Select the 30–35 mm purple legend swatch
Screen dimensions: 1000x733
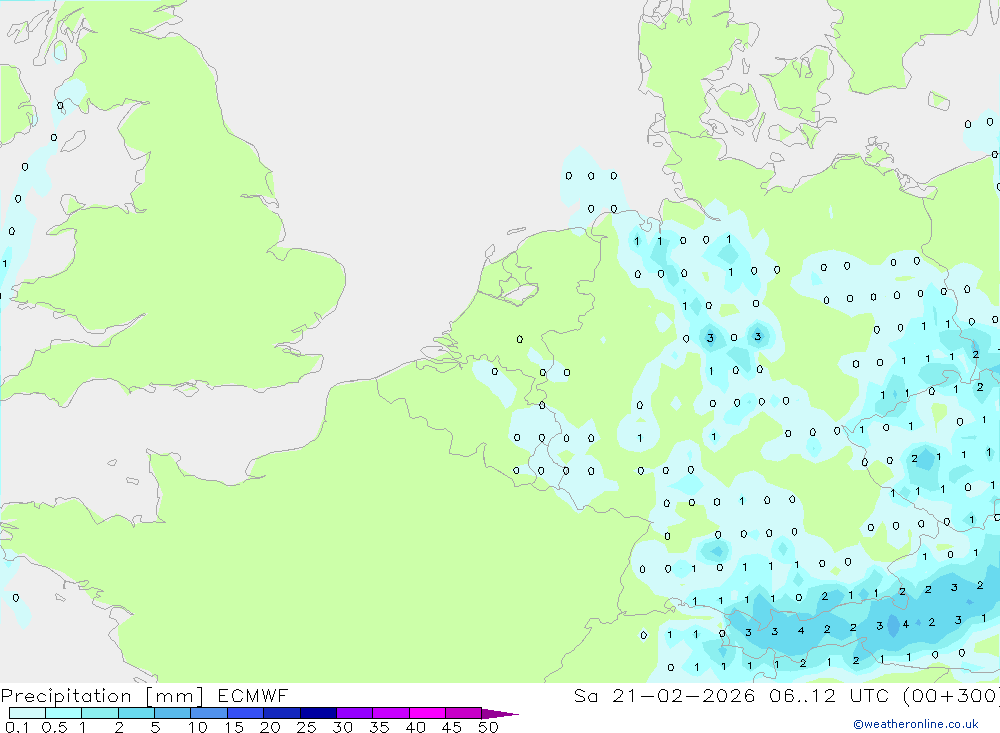point(355,713)
